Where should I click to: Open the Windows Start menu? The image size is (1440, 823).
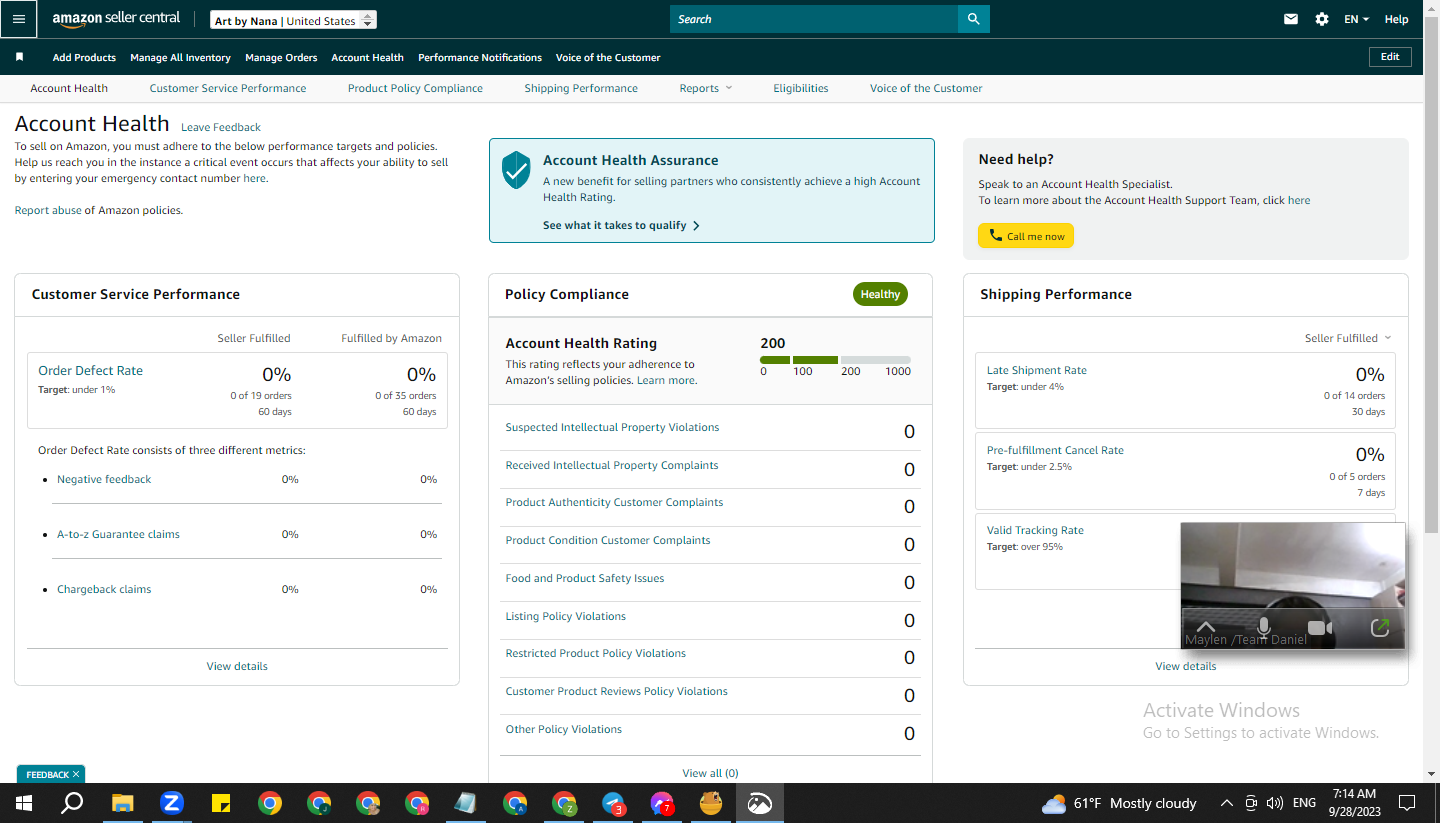[23, 803]
